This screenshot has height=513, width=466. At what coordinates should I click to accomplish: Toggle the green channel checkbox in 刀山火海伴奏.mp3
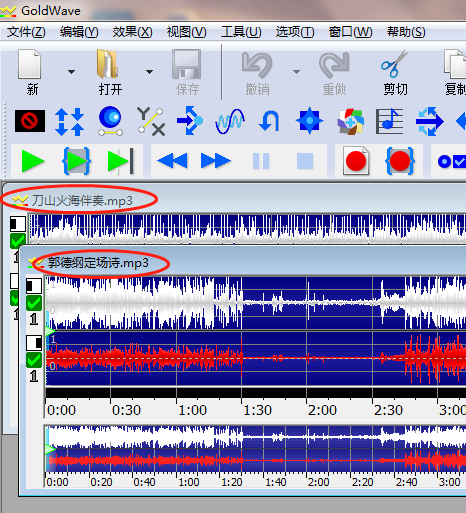pos(18,241)
